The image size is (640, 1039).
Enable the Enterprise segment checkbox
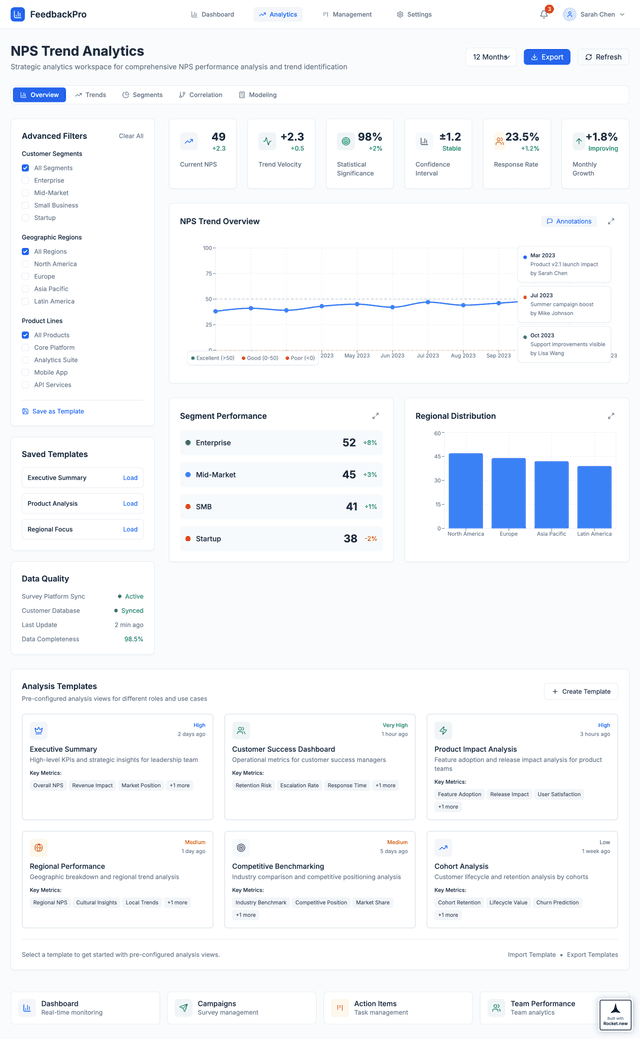point(26,181)
